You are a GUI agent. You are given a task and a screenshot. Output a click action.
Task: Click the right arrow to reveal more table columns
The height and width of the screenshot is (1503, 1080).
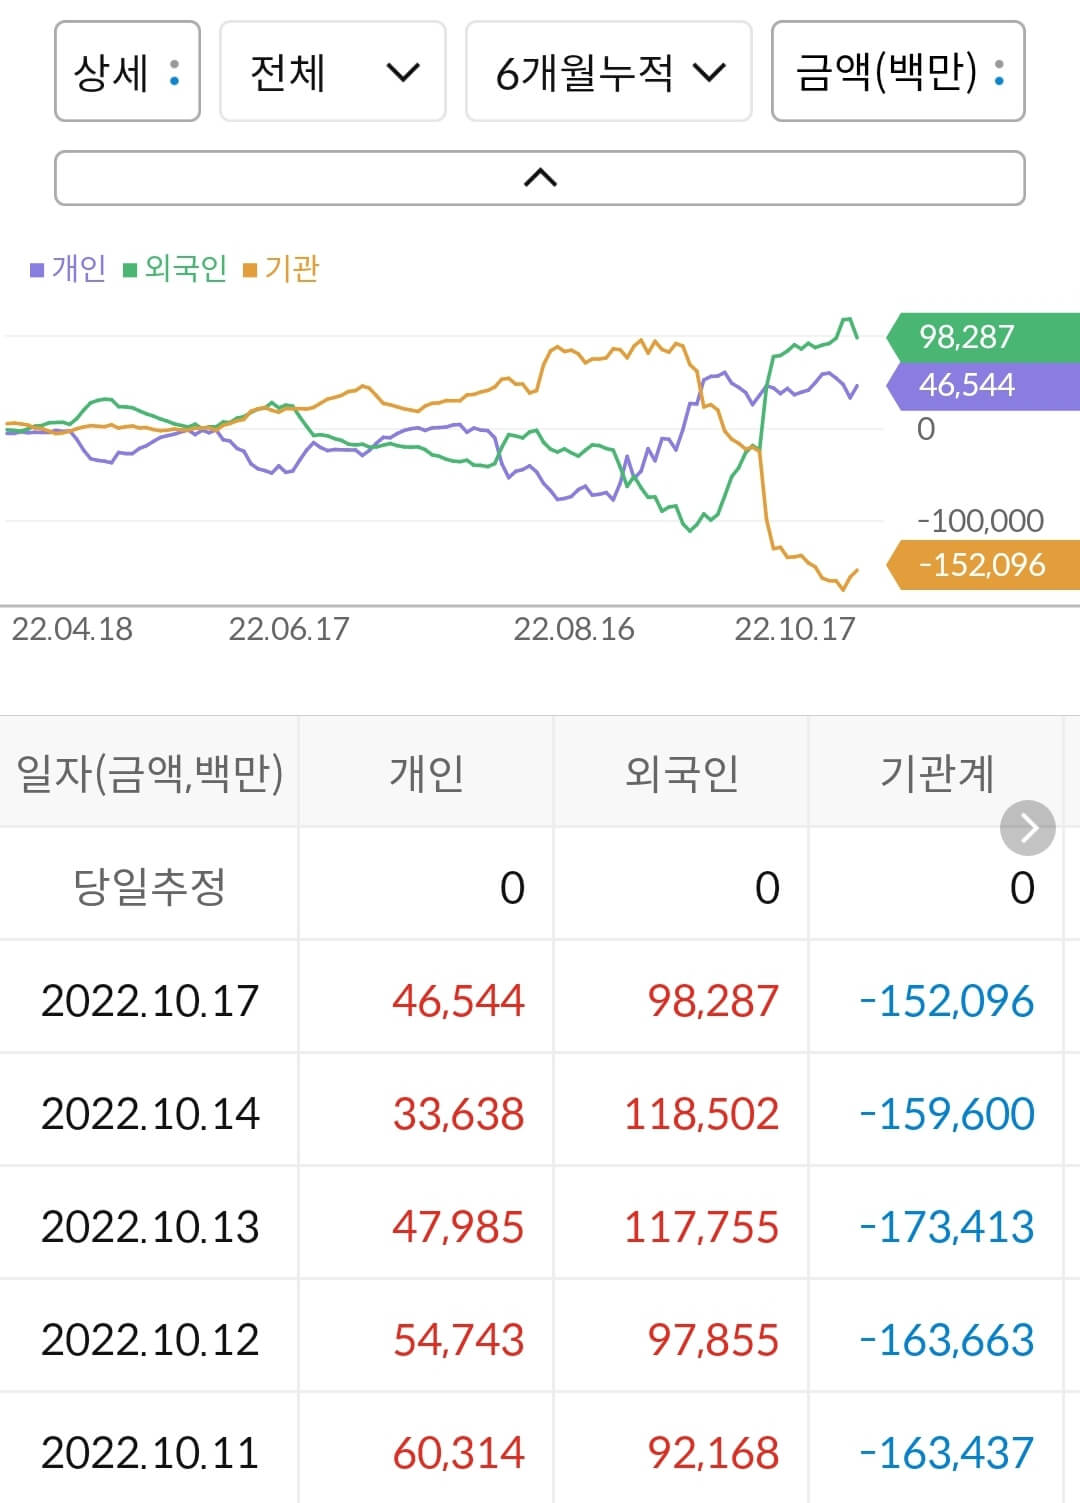pos(1028,828)
